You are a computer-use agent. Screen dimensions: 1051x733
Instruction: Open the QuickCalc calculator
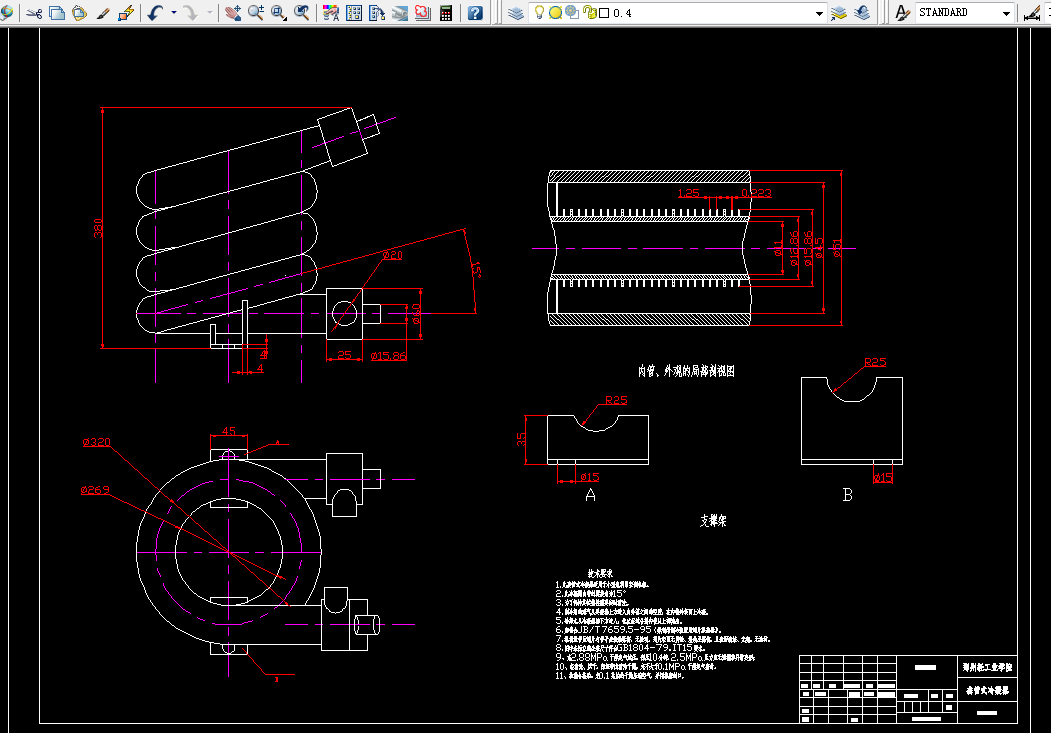coord(446,13)
